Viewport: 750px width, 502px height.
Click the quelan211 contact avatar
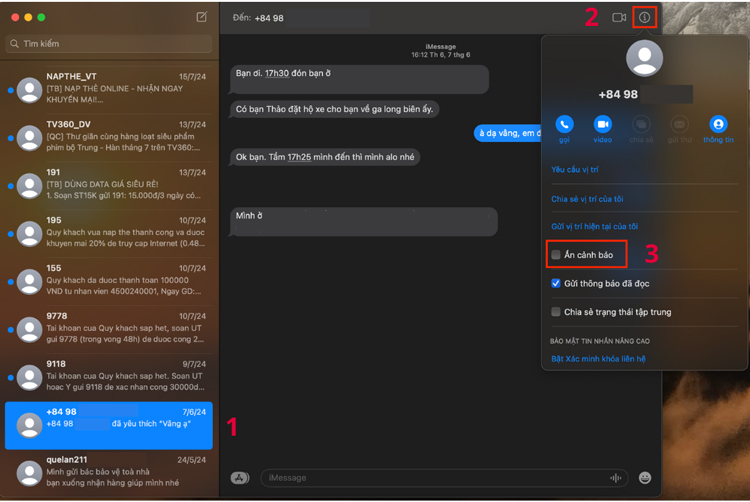[x=29, y=473]
